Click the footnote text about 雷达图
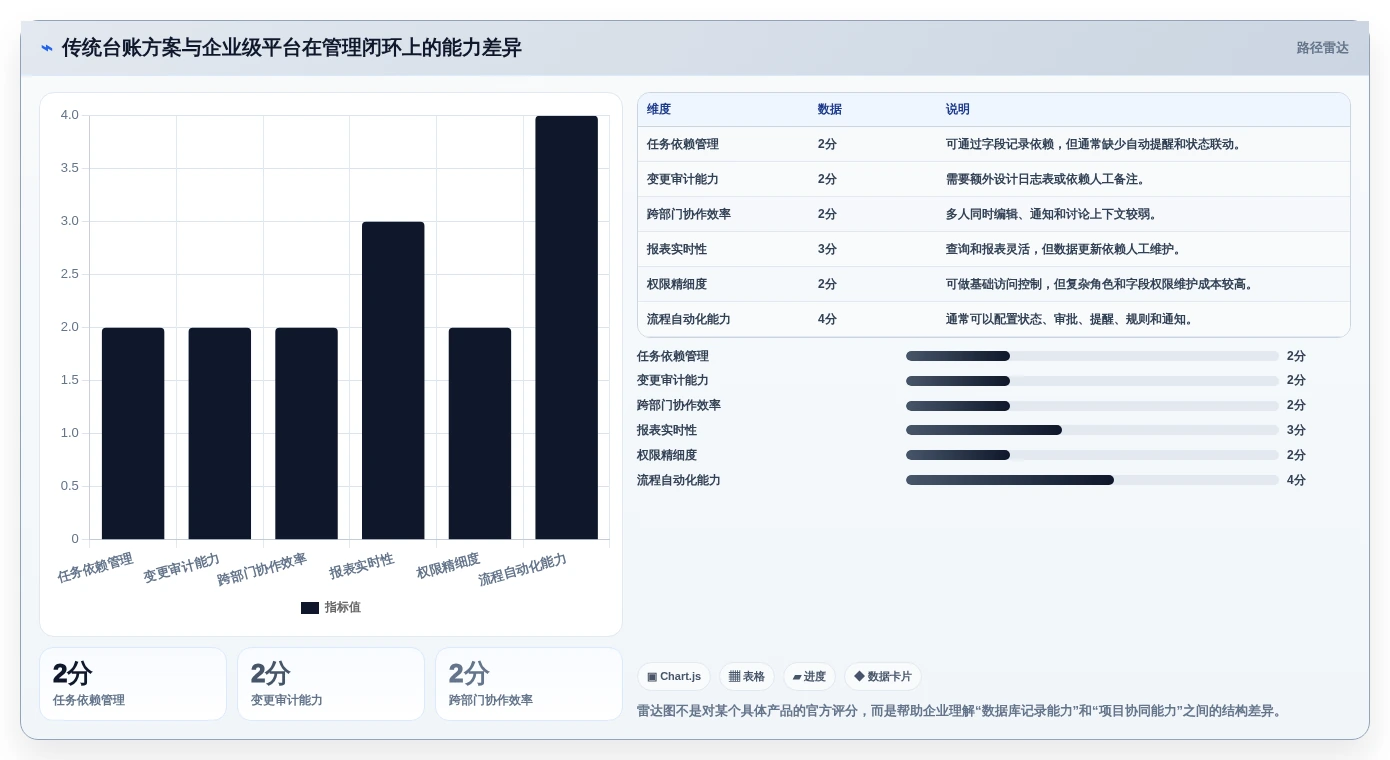1390x760 pixels. 960,711
